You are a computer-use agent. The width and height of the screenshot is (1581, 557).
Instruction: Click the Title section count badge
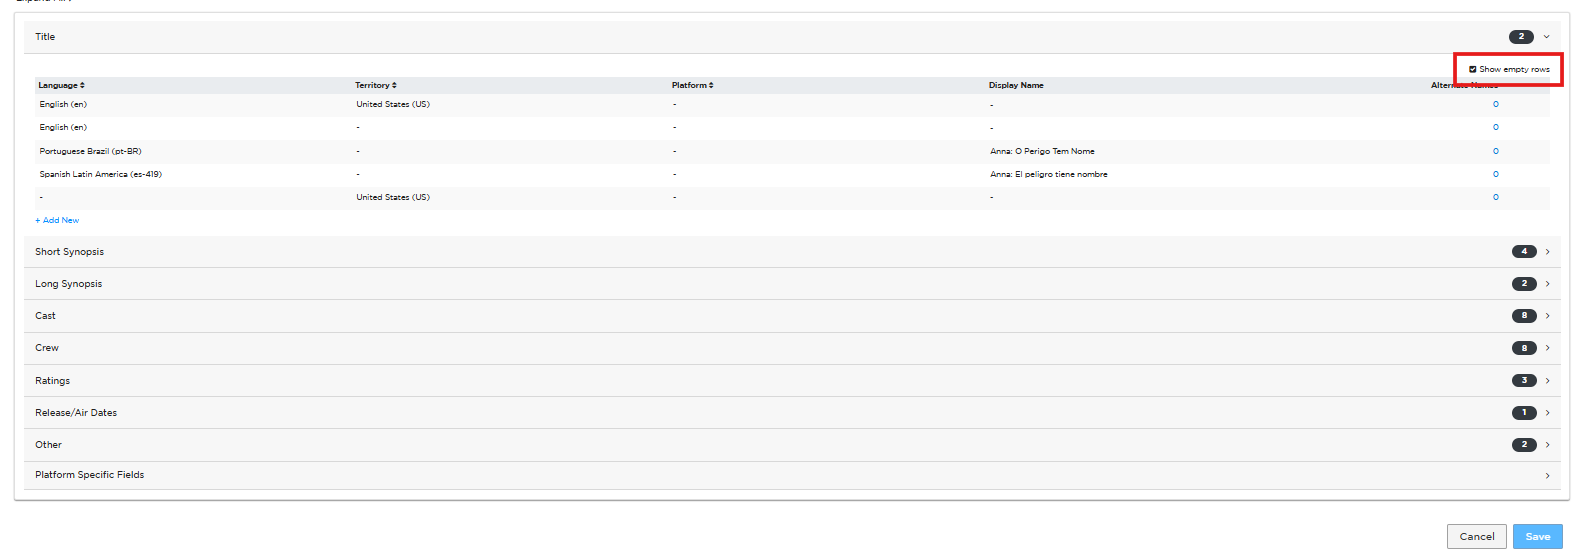click(1521, 37)
